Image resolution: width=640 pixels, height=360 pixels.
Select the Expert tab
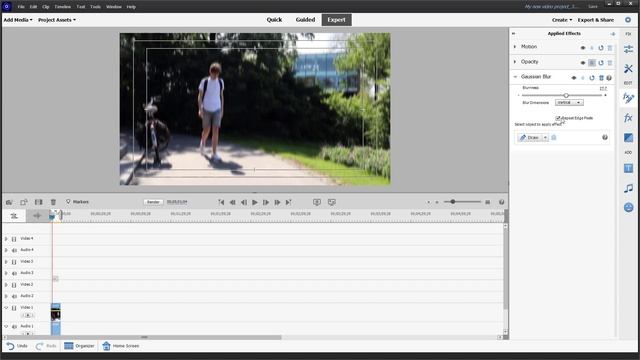[x=336, y=20]
